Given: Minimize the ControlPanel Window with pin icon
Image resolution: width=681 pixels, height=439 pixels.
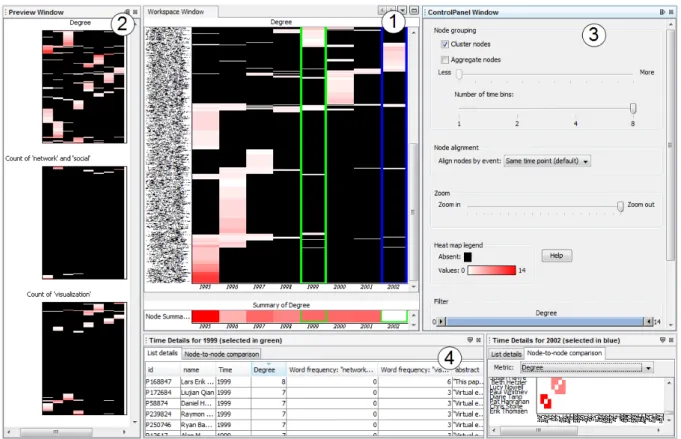Looking at the screenshot, I should (x=662, y=12).
